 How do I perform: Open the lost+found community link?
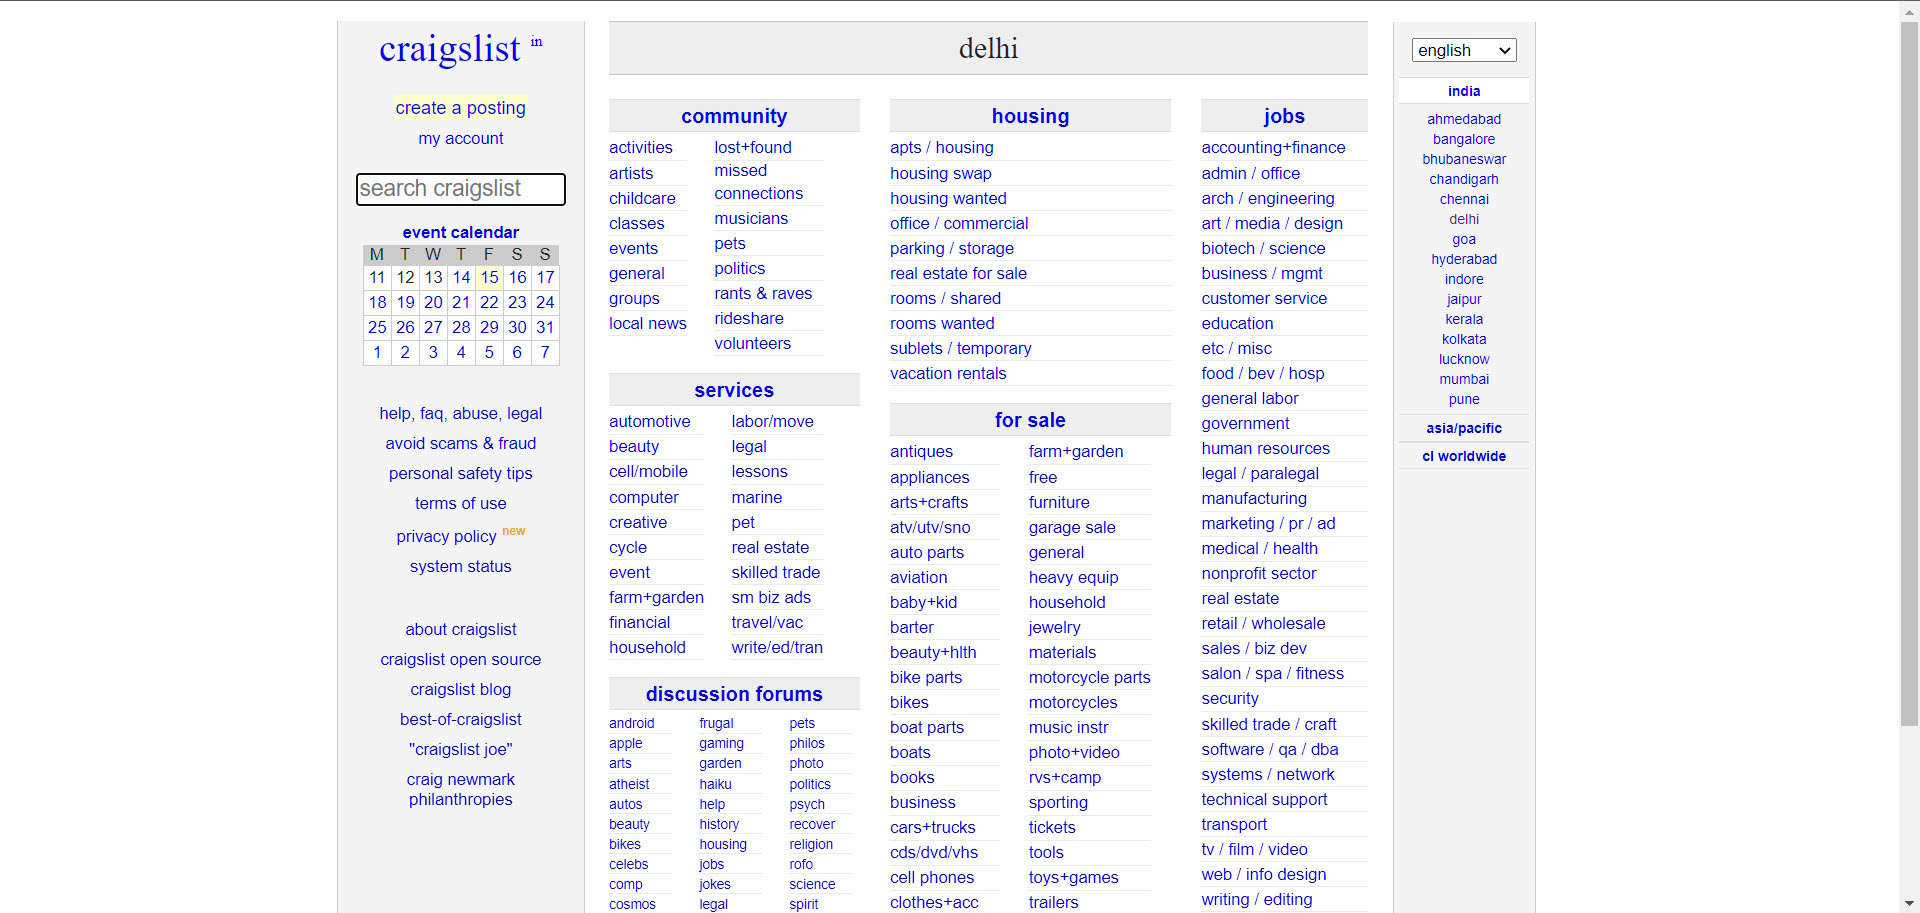(x=753, y=147)
